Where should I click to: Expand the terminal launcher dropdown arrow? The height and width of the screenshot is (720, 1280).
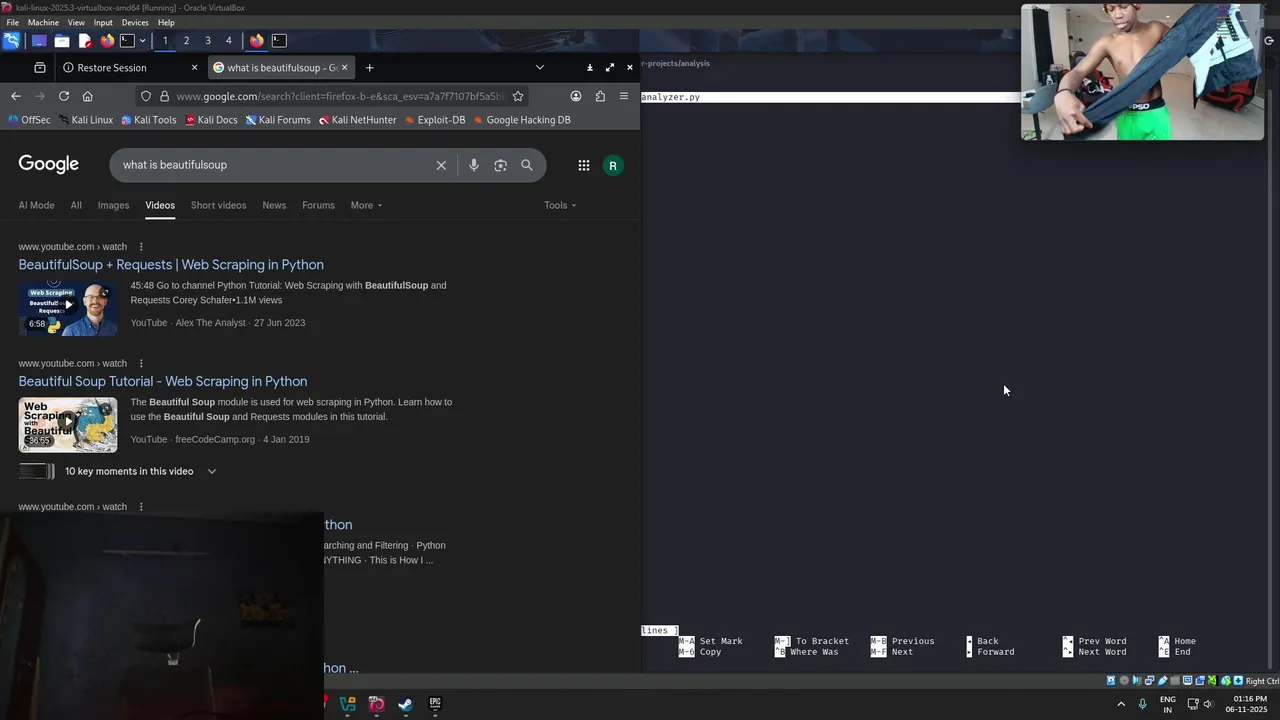[x=142, y=41]
